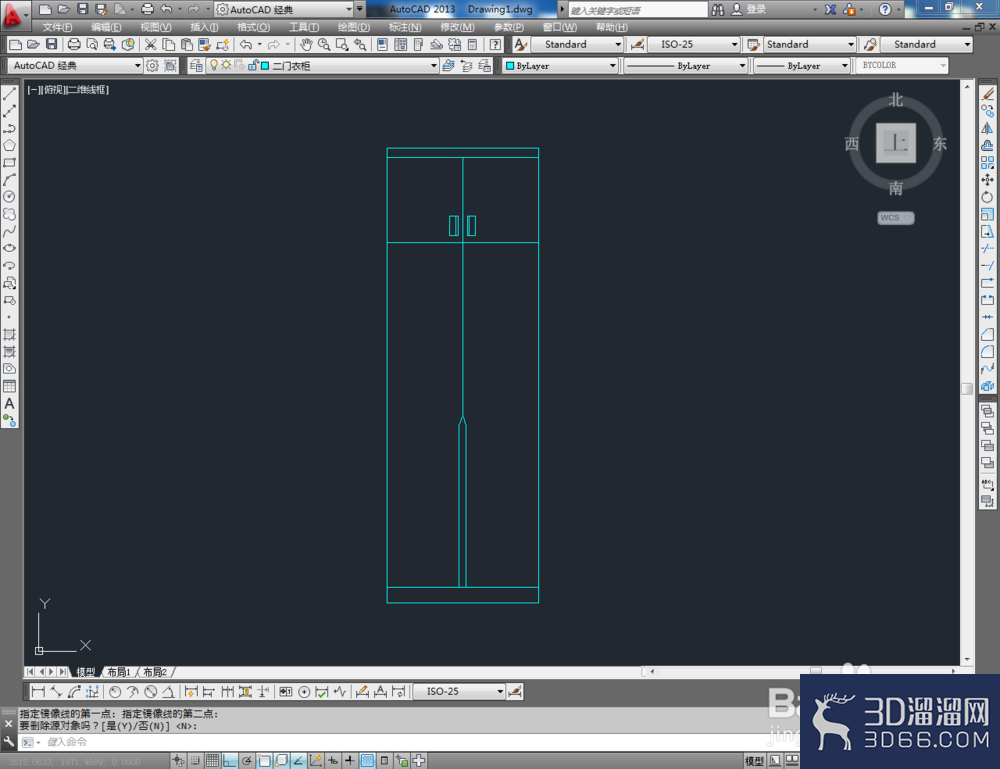Switch to the 布局1 layout tab
Viewport: 1000px width, 769px height.
[x=119, y=672]
